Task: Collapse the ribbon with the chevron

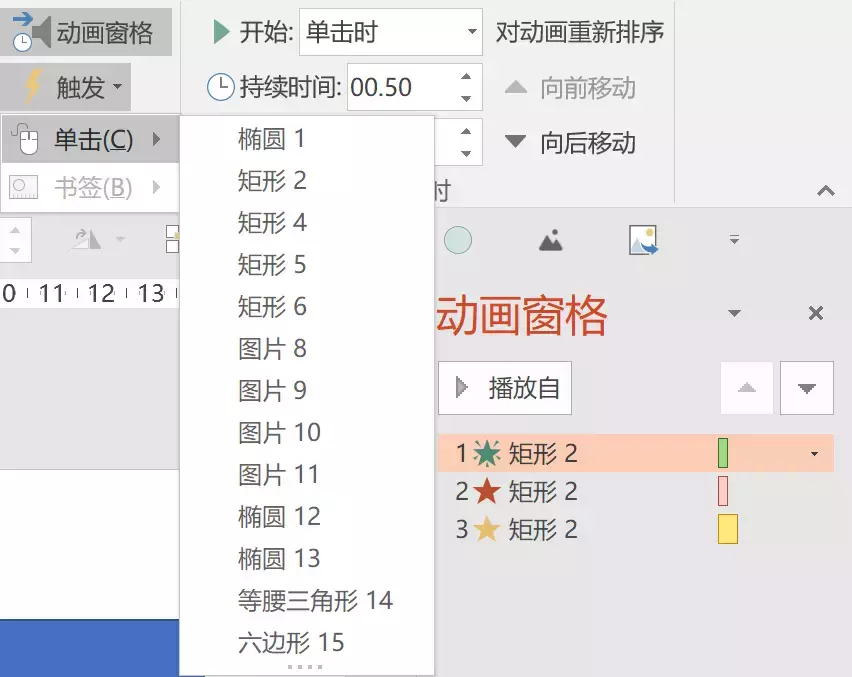Action: tap(825, 190)
